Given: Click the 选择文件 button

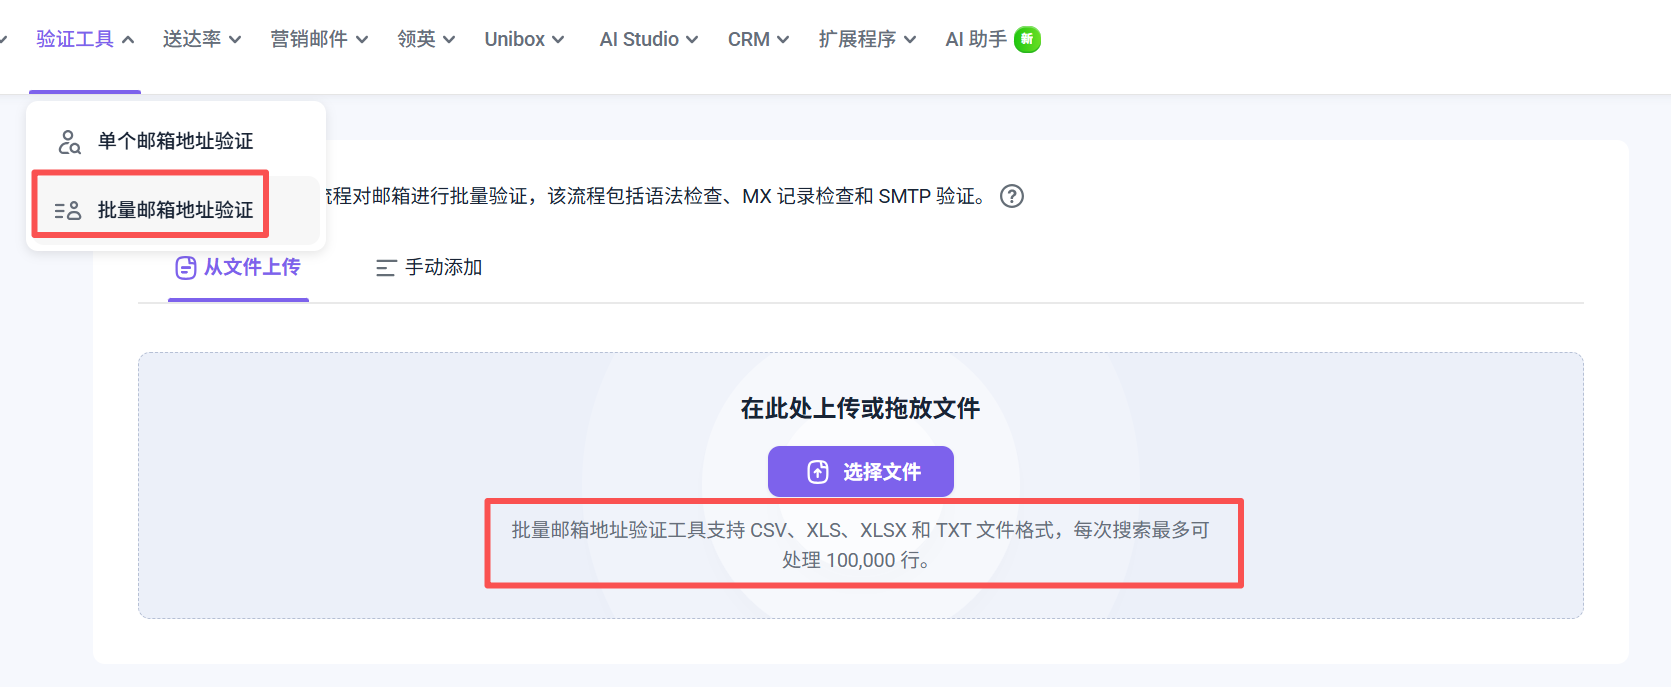Looking at the screenshot, I should pos(861,471).
